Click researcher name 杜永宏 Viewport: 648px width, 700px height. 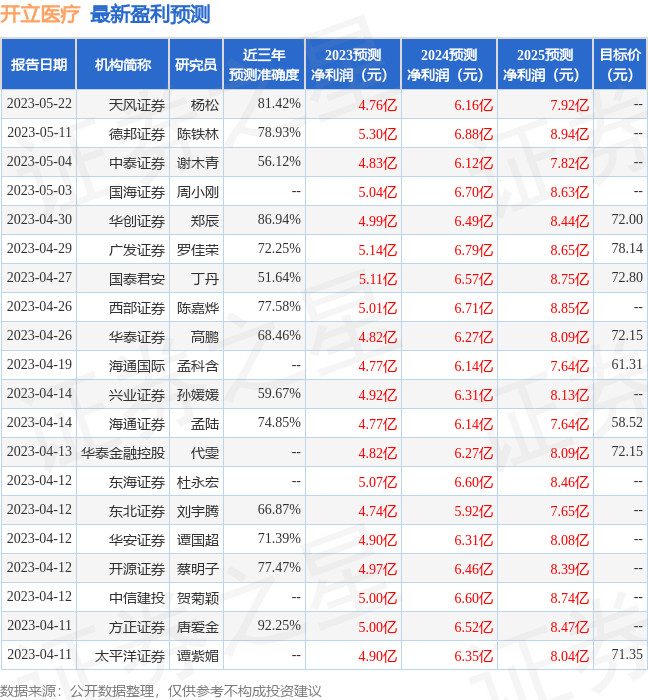[198, 483]
